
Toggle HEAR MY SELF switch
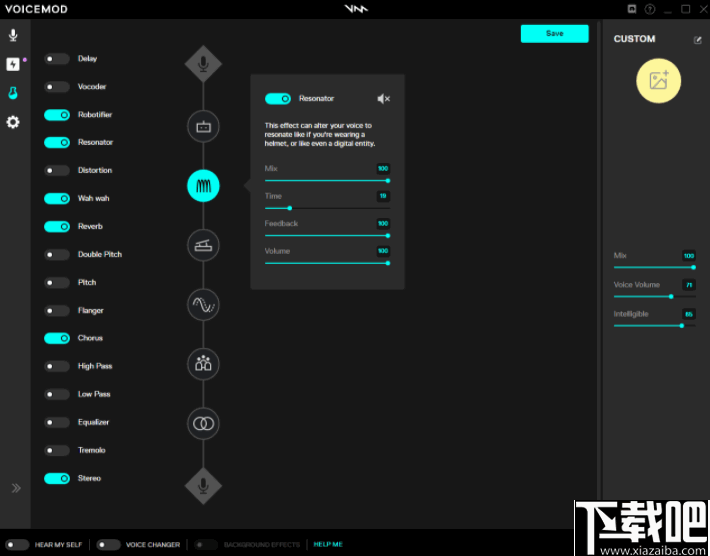click(17, 545)
